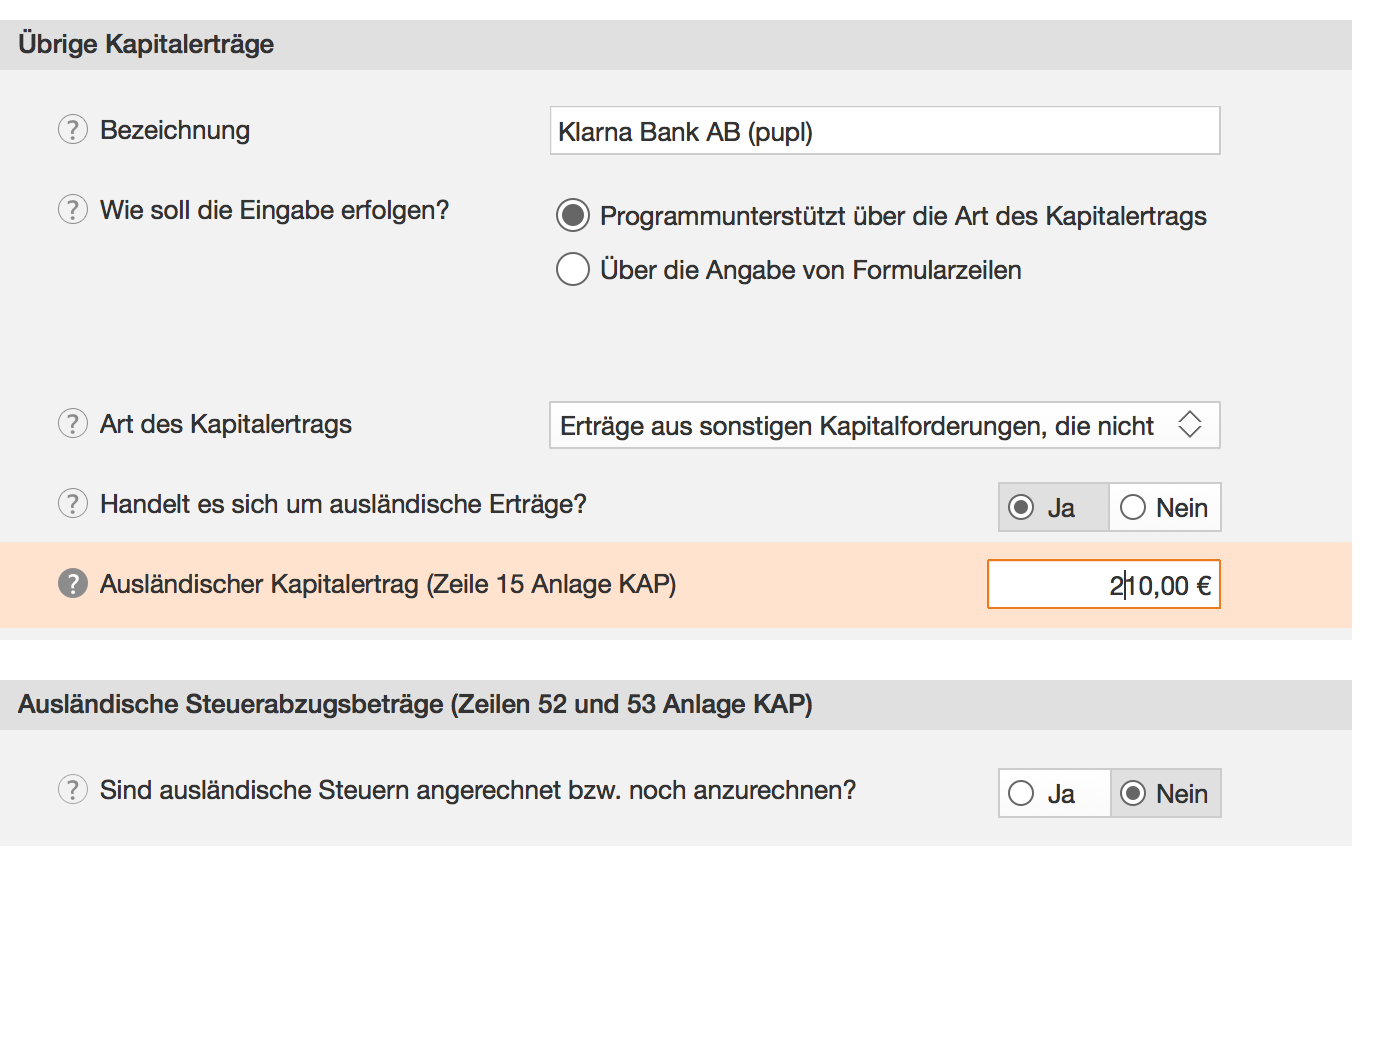Select 'Nein' for ausländische Erträge
Viewport: 1376px width, 1038px height.
[1133, 508]
